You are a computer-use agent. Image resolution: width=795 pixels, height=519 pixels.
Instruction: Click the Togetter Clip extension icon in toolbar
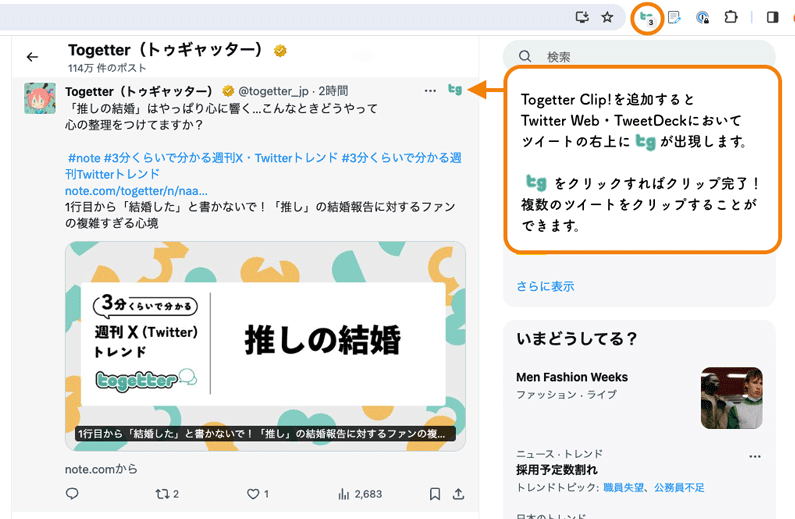pos(648,17)
